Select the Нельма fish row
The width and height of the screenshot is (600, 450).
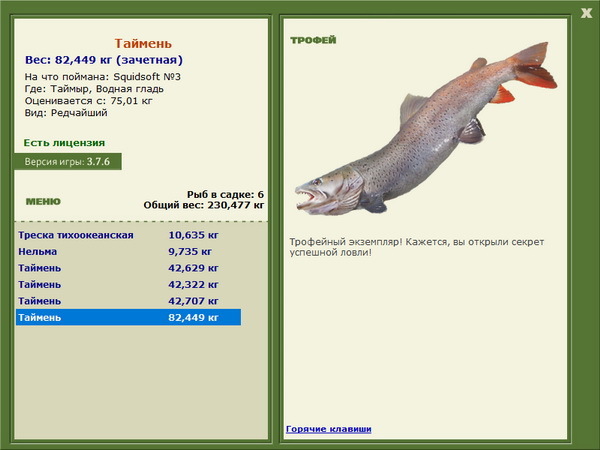coord(129,251)
